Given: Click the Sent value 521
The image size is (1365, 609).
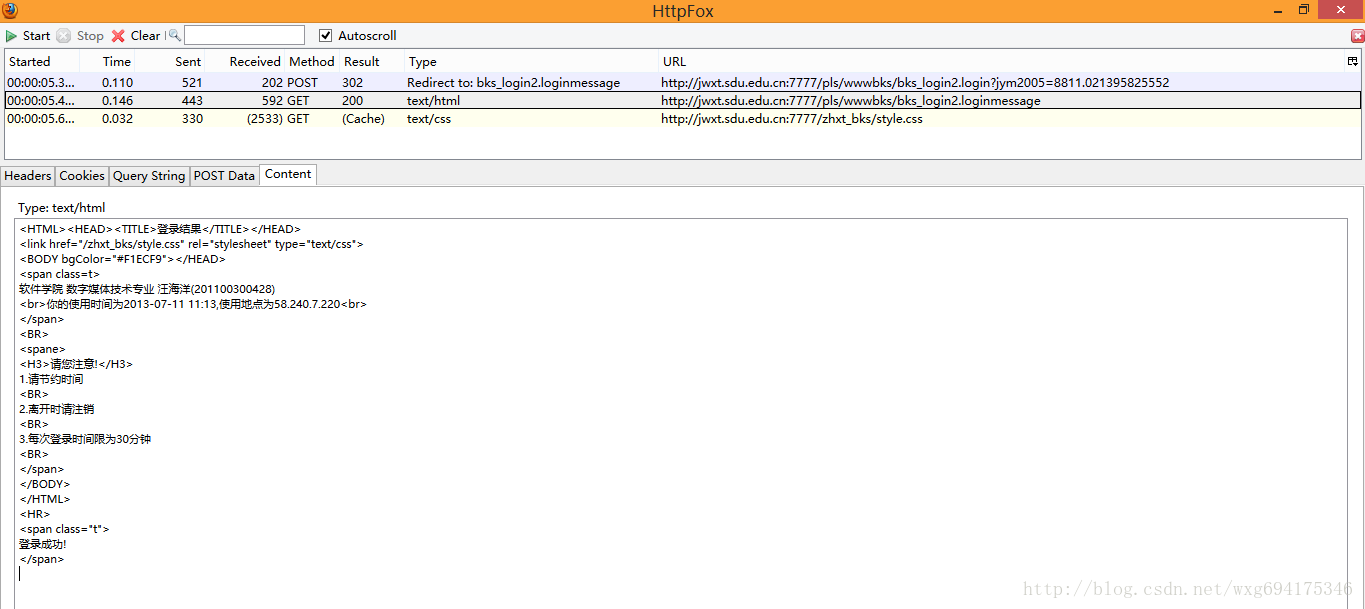Looking at the screenshot, I should pos(192,83).
